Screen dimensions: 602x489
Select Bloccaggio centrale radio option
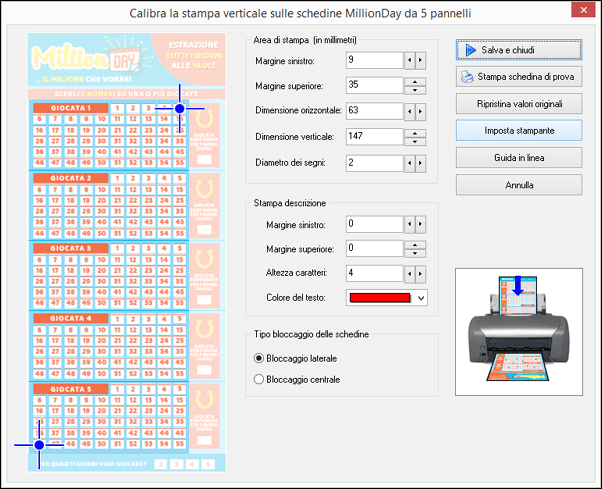[x=260, y=379]
